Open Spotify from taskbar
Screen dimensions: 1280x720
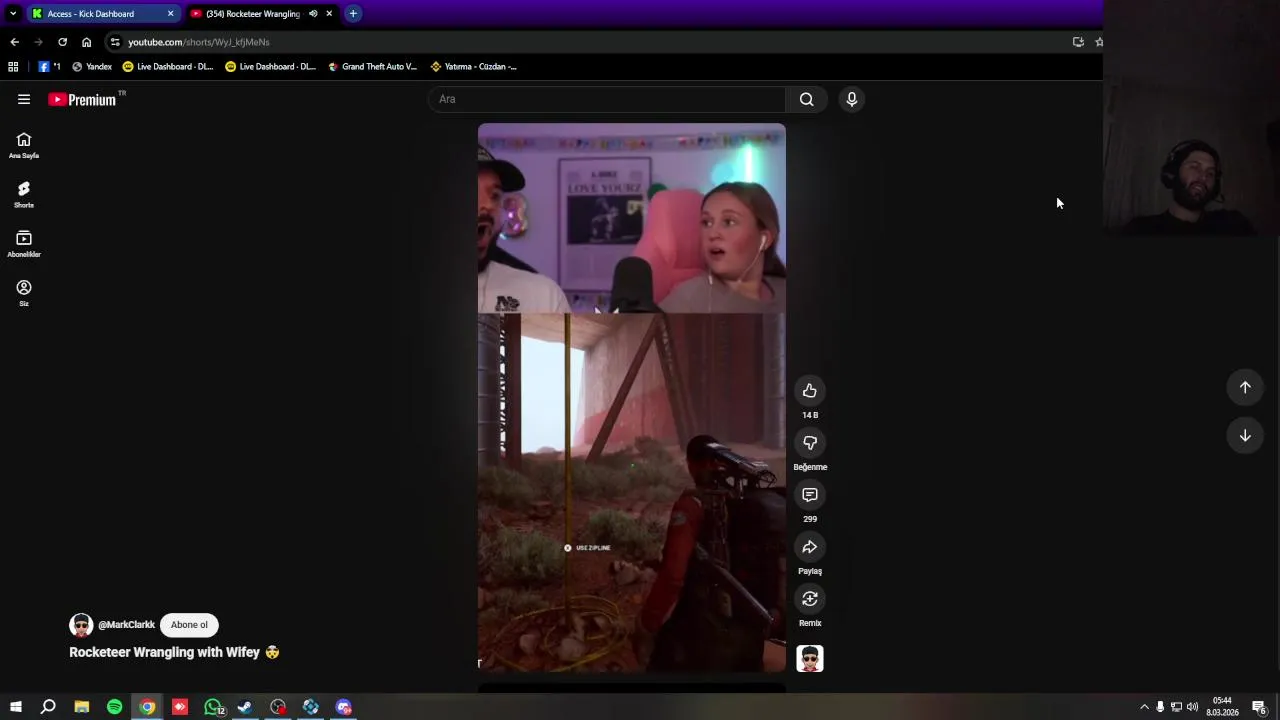coord(114,707)
